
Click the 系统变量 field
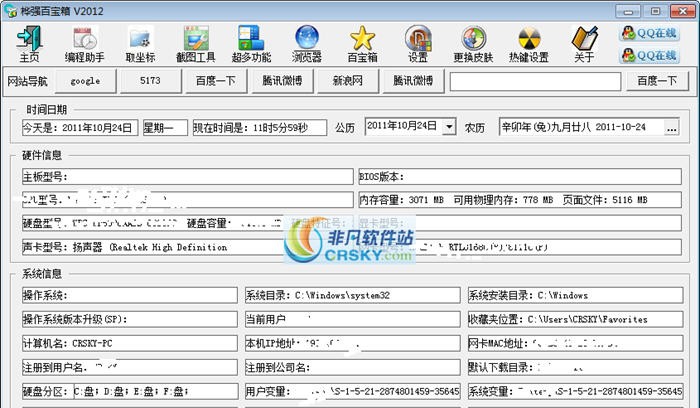click(575, 391)
